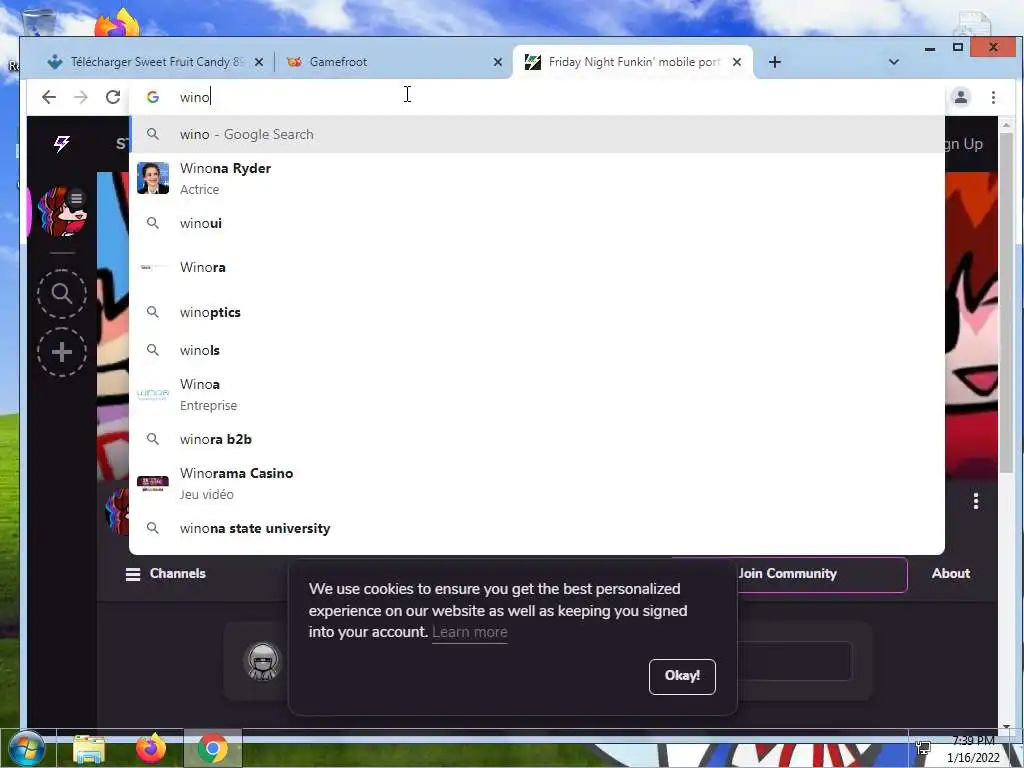This screenshot has height=768, width=1024.
Task: Open the Learn more cookie link
Action: [470, 632]
